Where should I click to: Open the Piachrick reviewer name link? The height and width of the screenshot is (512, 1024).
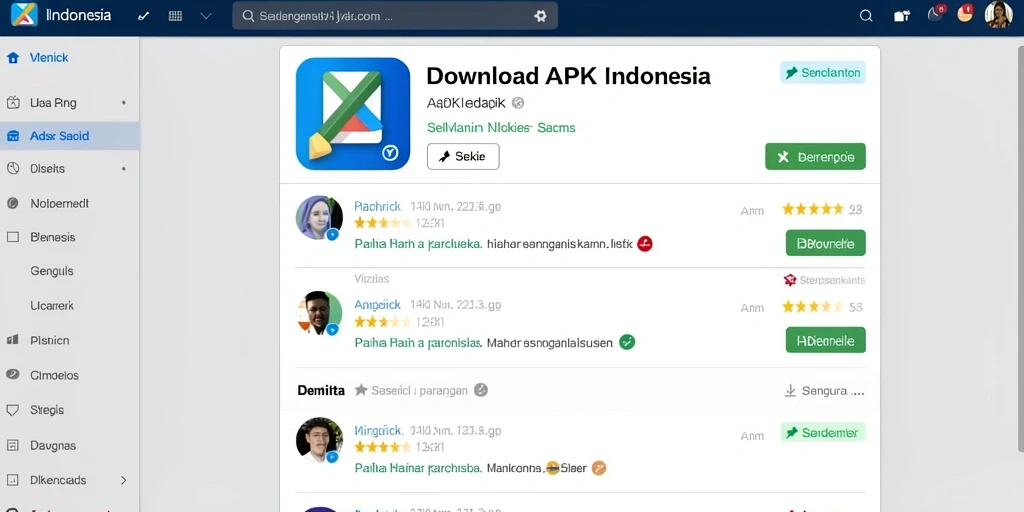click(377, 206)
